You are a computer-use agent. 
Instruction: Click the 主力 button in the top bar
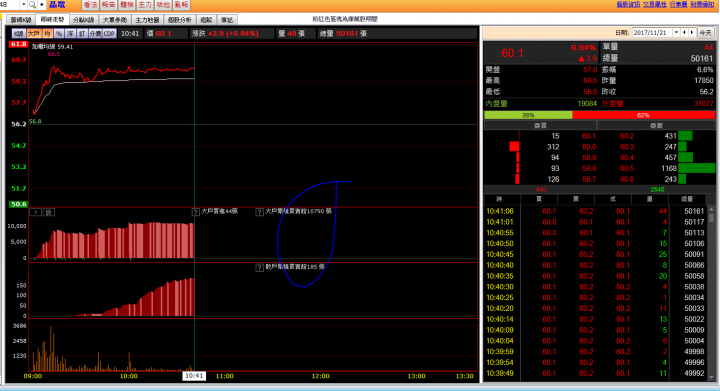pyautogui.click(x=145, y=5)
